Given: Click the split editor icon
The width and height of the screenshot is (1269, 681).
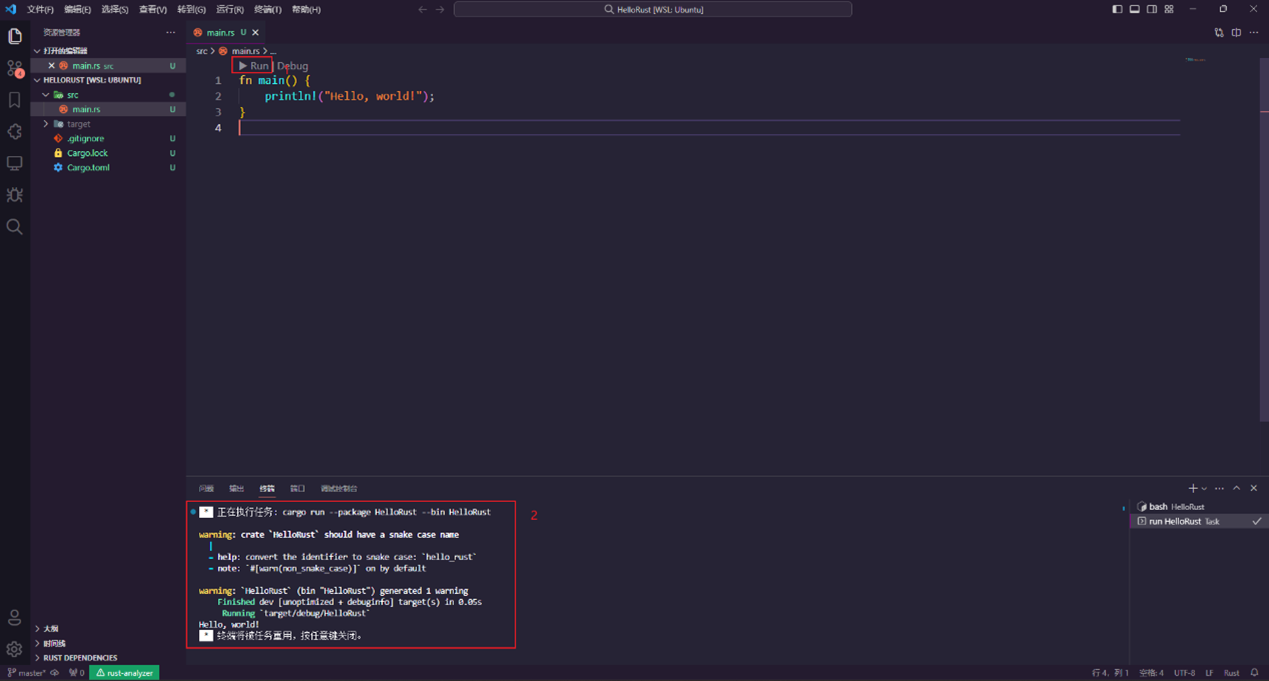Looking at the screenshot, I should [x=1236, y=32].
